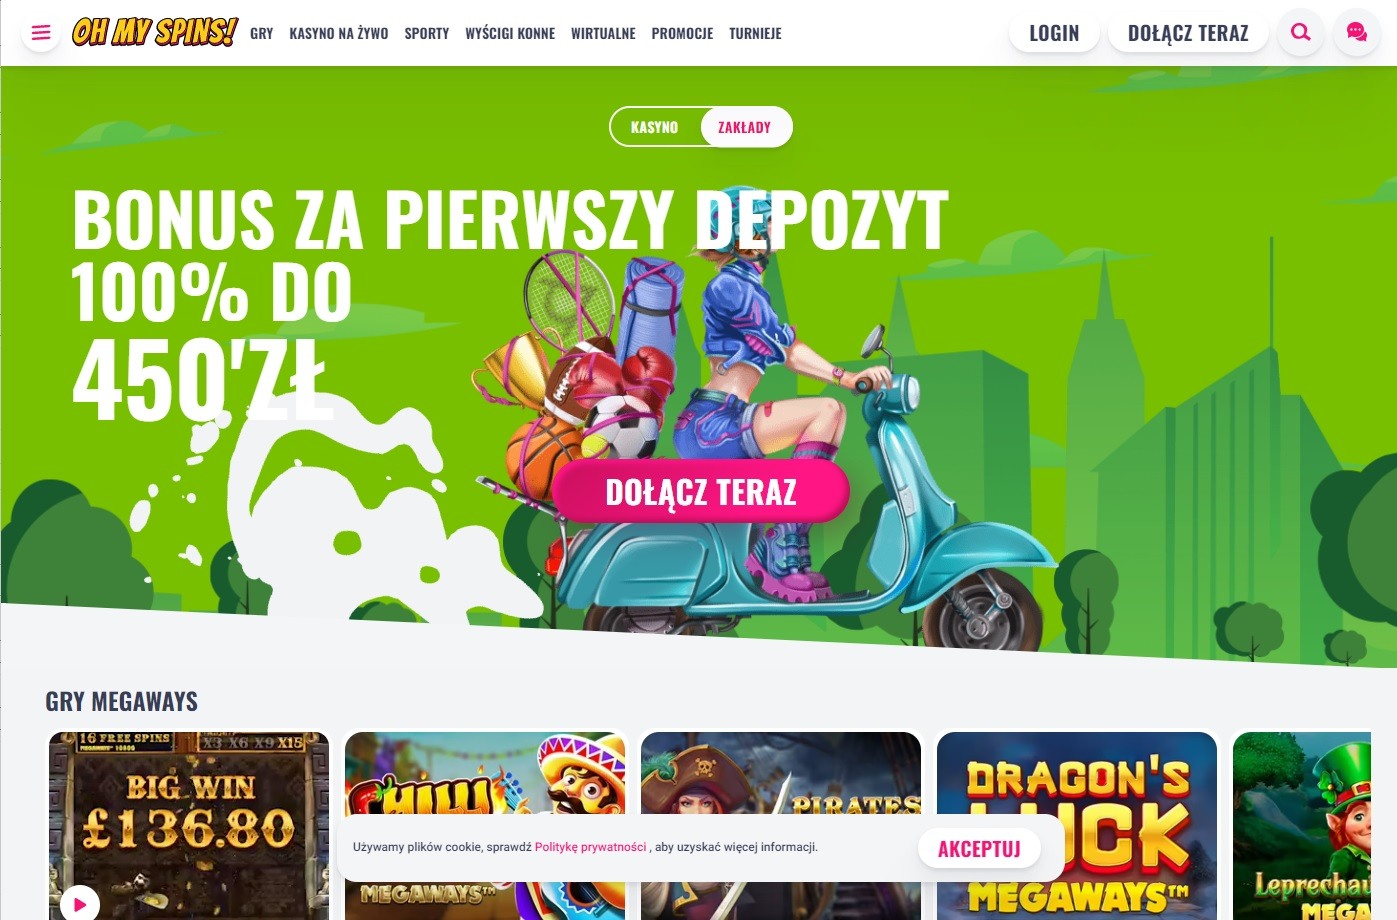
Task: Accept cookies with the Akceptuj button
Action: (979, 849)
